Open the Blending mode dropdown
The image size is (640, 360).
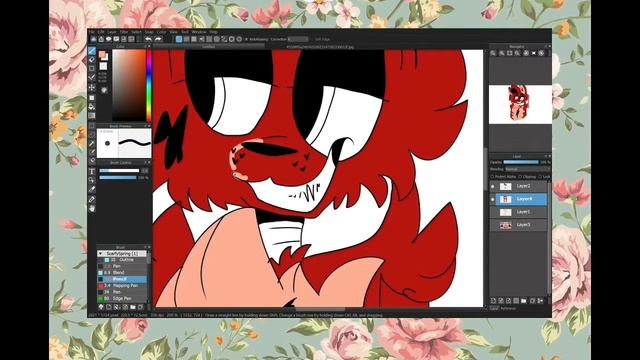pos(527,169)
